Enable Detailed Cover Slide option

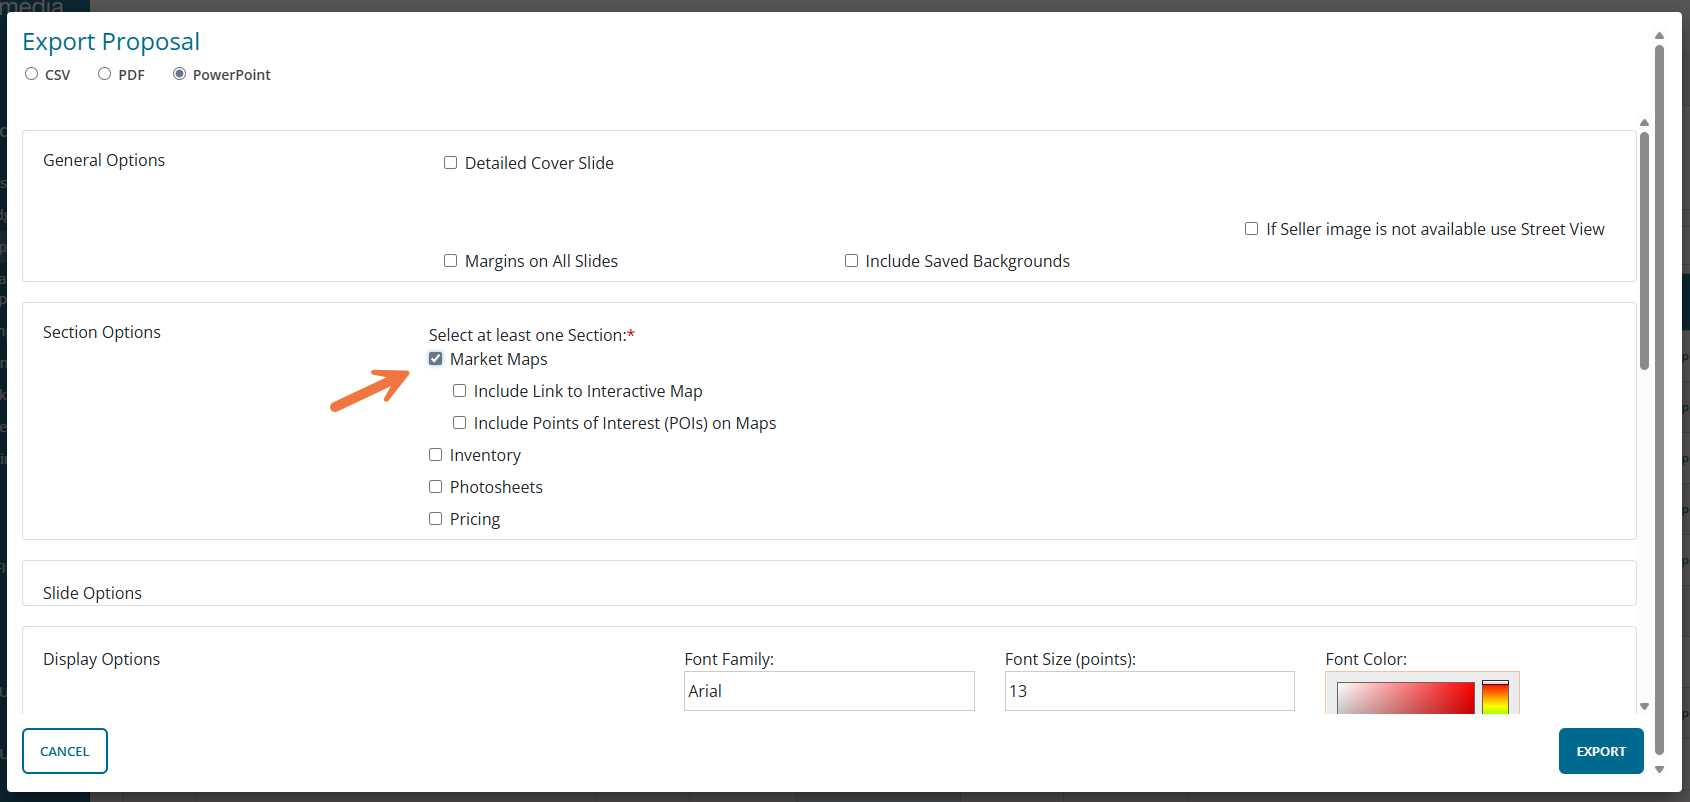tap(451, 163)
